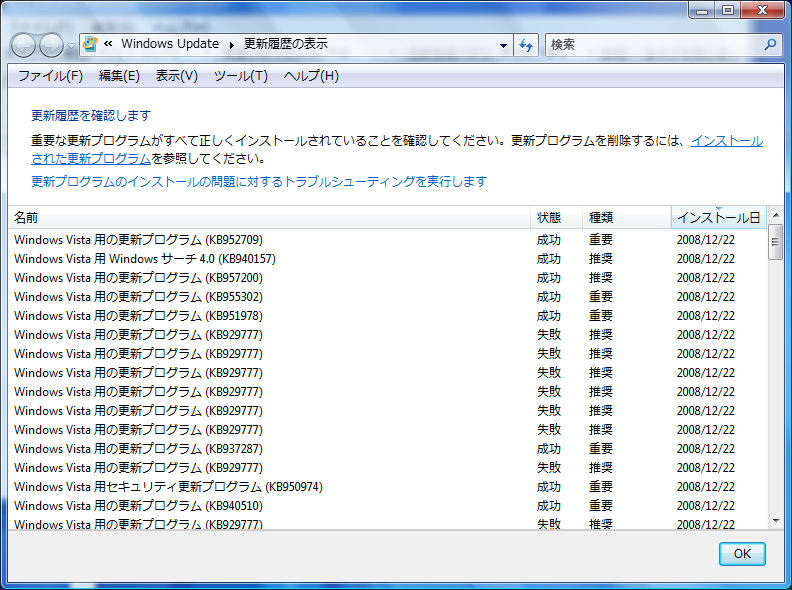Select the KB952709 update row

(388, 239)
